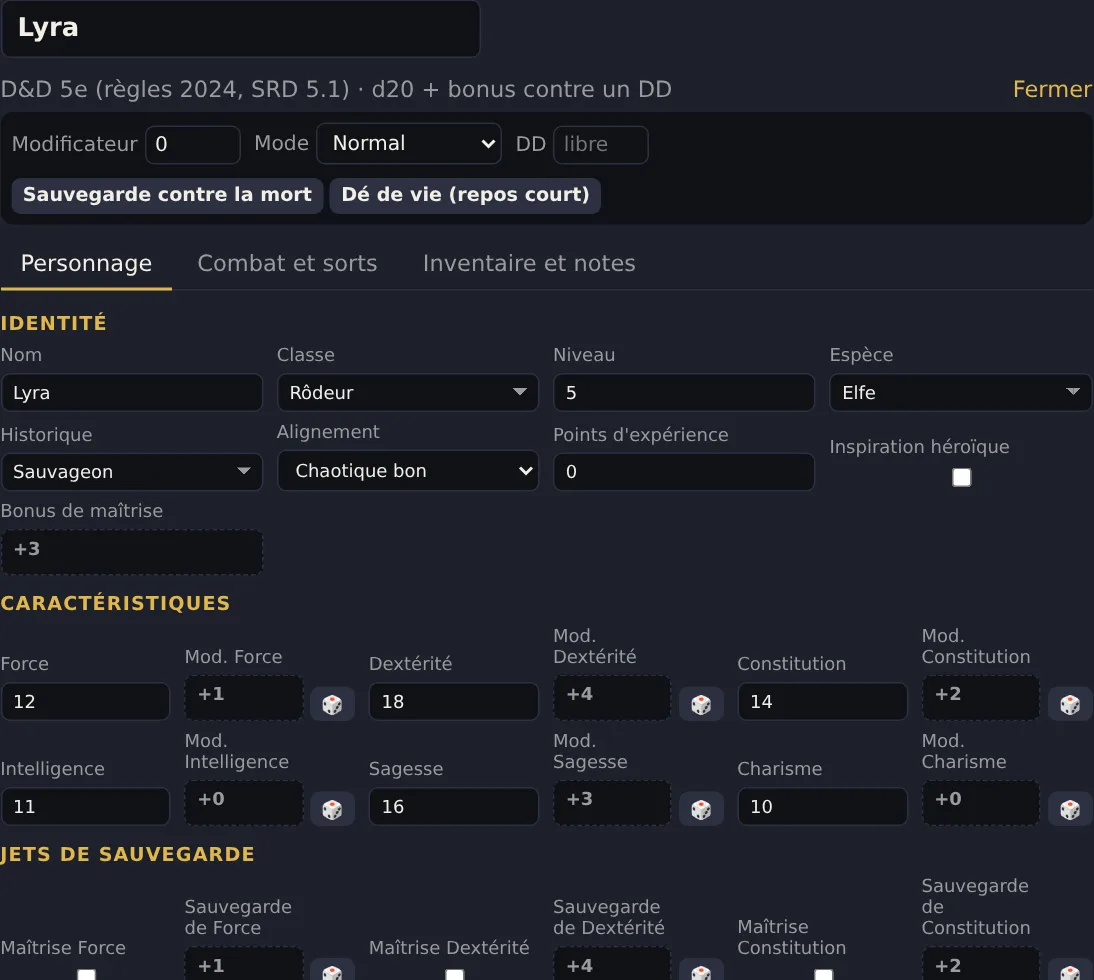This screenshot has height=980, width=1094.
Task: Roll the Sauvegarde de Force dice
Action: [332, 970]
